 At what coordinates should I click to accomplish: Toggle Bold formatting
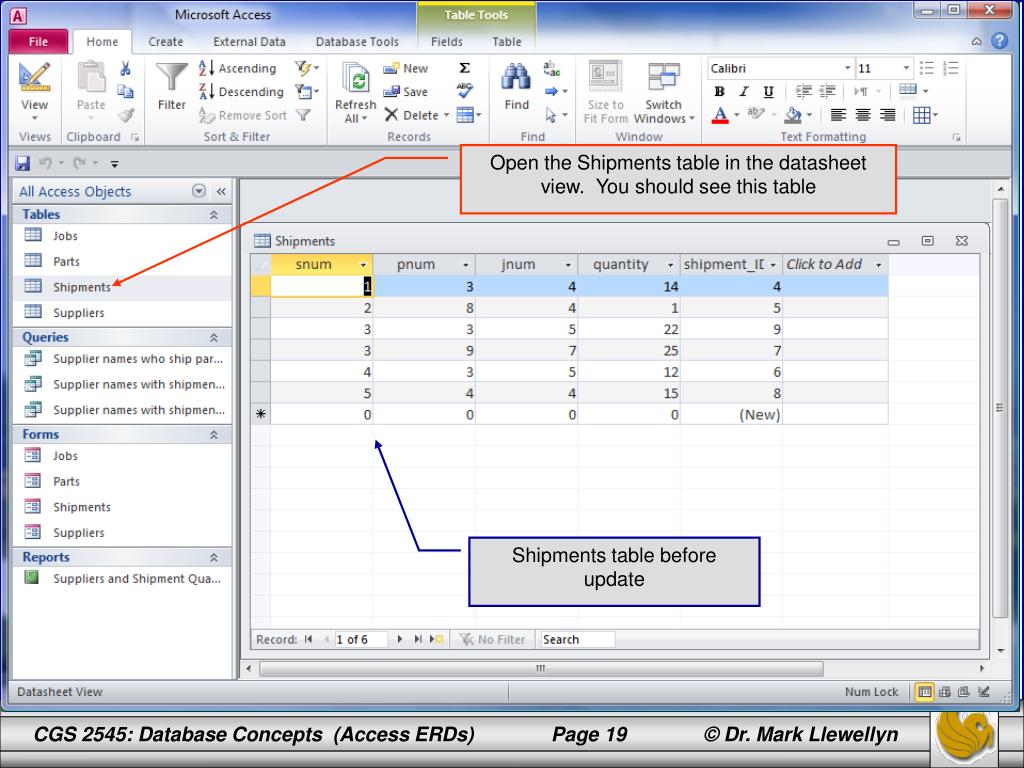(720, 91)
